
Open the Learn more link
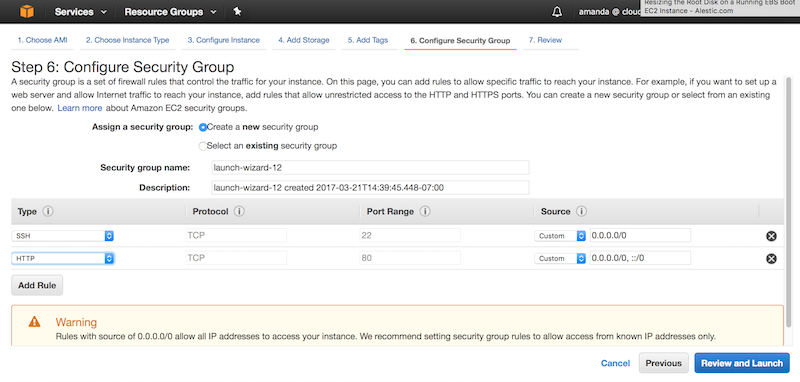click(x=80, y=108)
